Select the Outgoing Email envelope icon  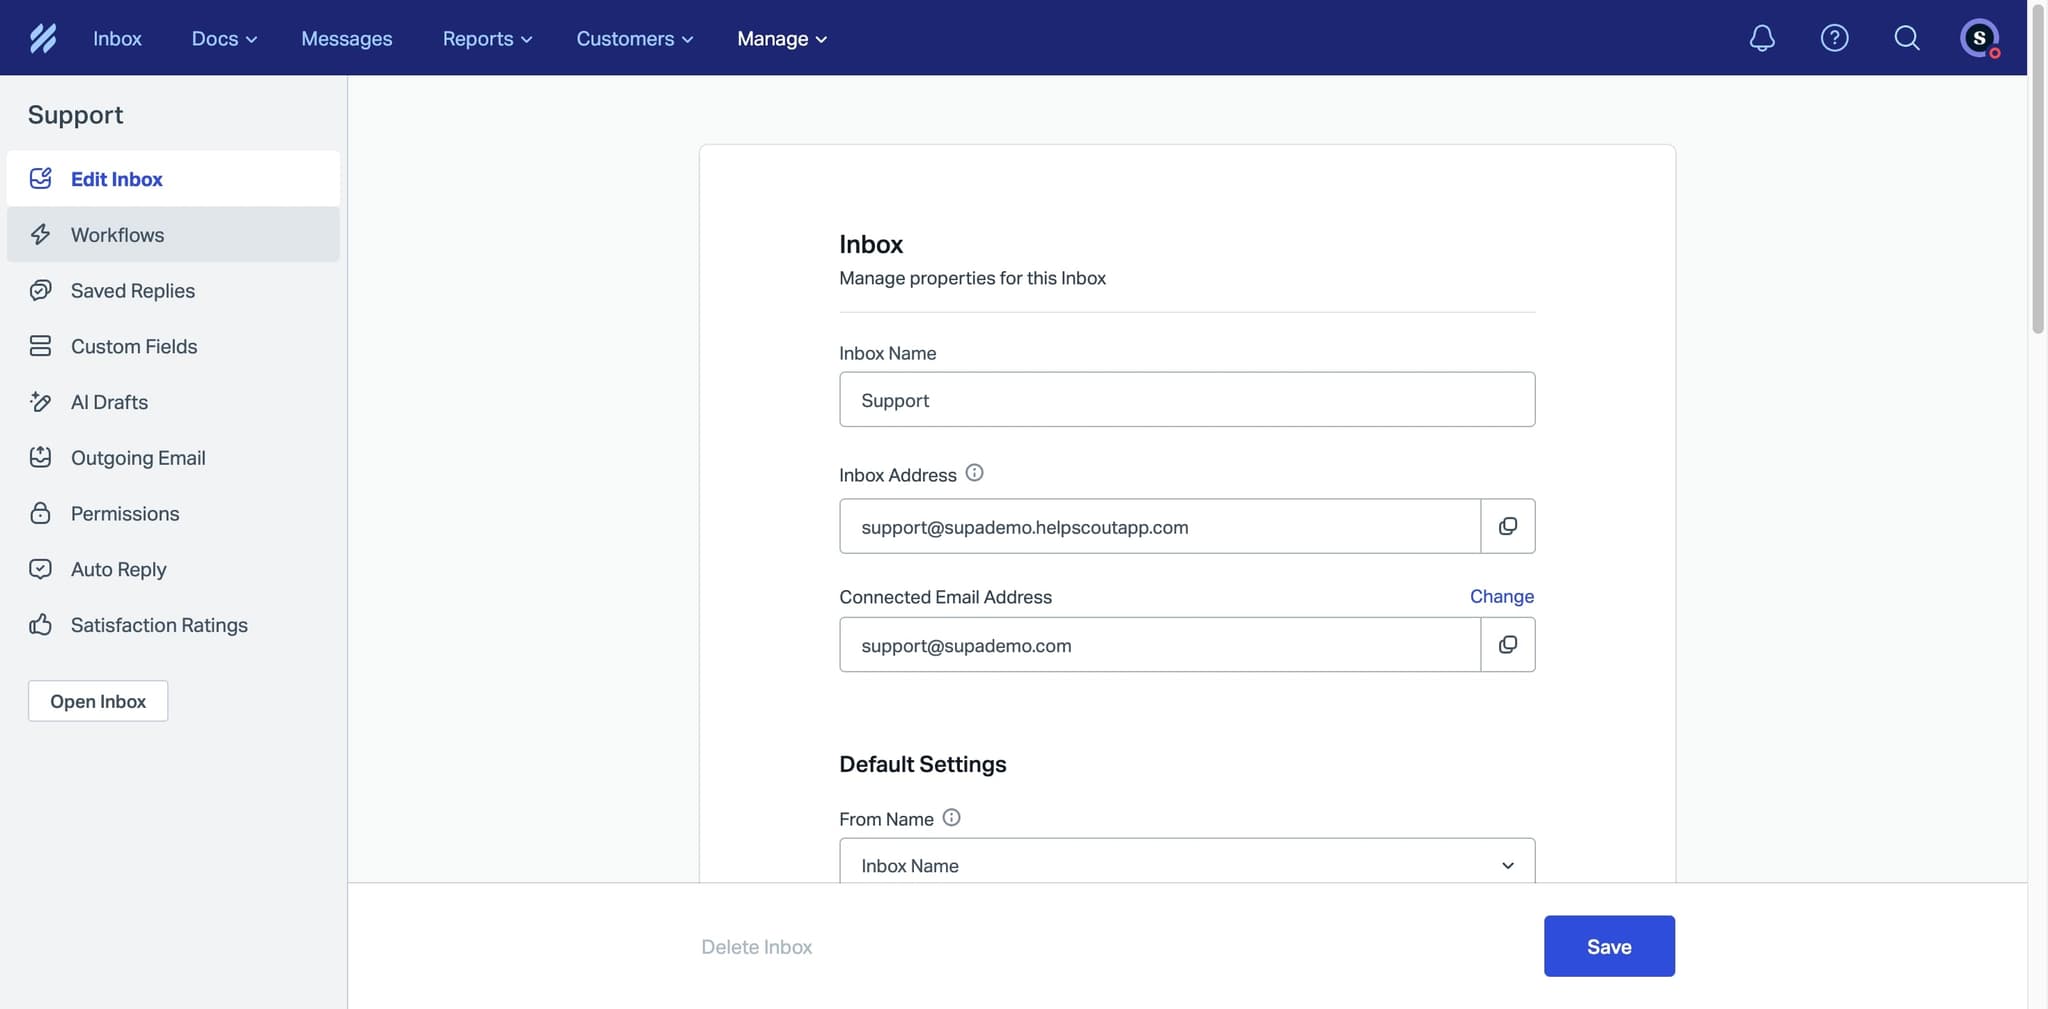(40, 457)
